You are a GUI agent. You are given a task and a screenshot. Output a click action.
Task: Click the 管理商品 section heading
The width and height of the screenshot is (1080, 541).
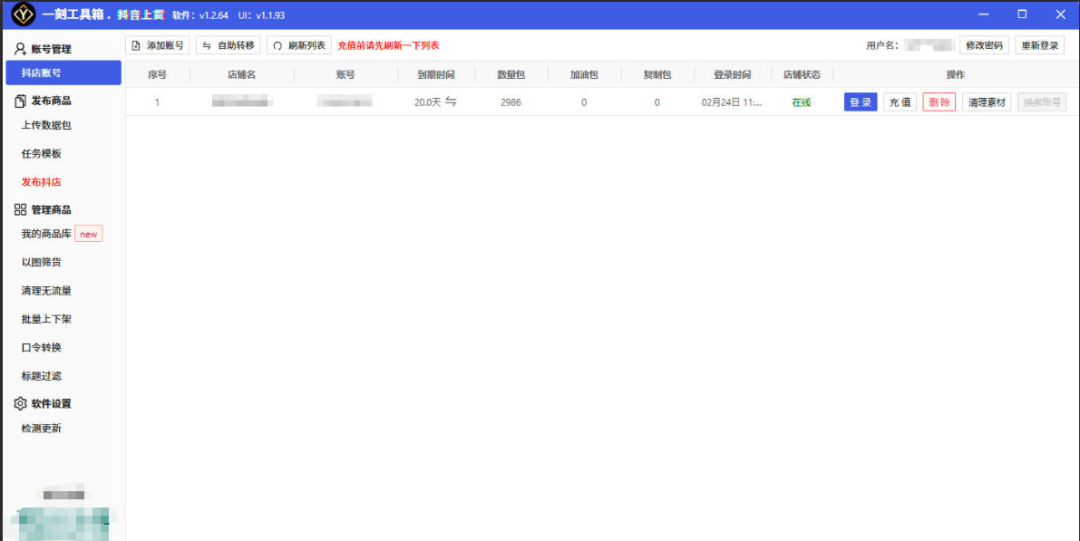coord(50,210)
